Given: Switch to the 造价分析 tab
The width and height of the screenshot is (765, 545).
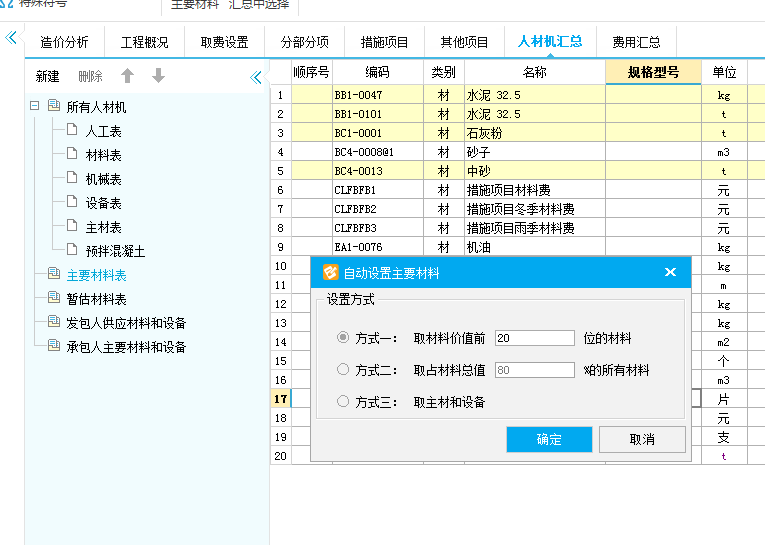Looking at the screenshot, I should point(64,42).
